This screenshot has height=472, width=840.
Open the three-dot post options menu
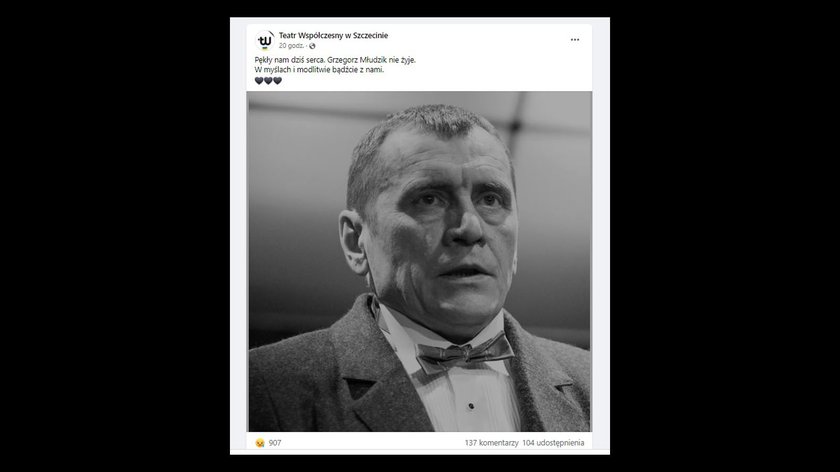(x=575, y=40)
